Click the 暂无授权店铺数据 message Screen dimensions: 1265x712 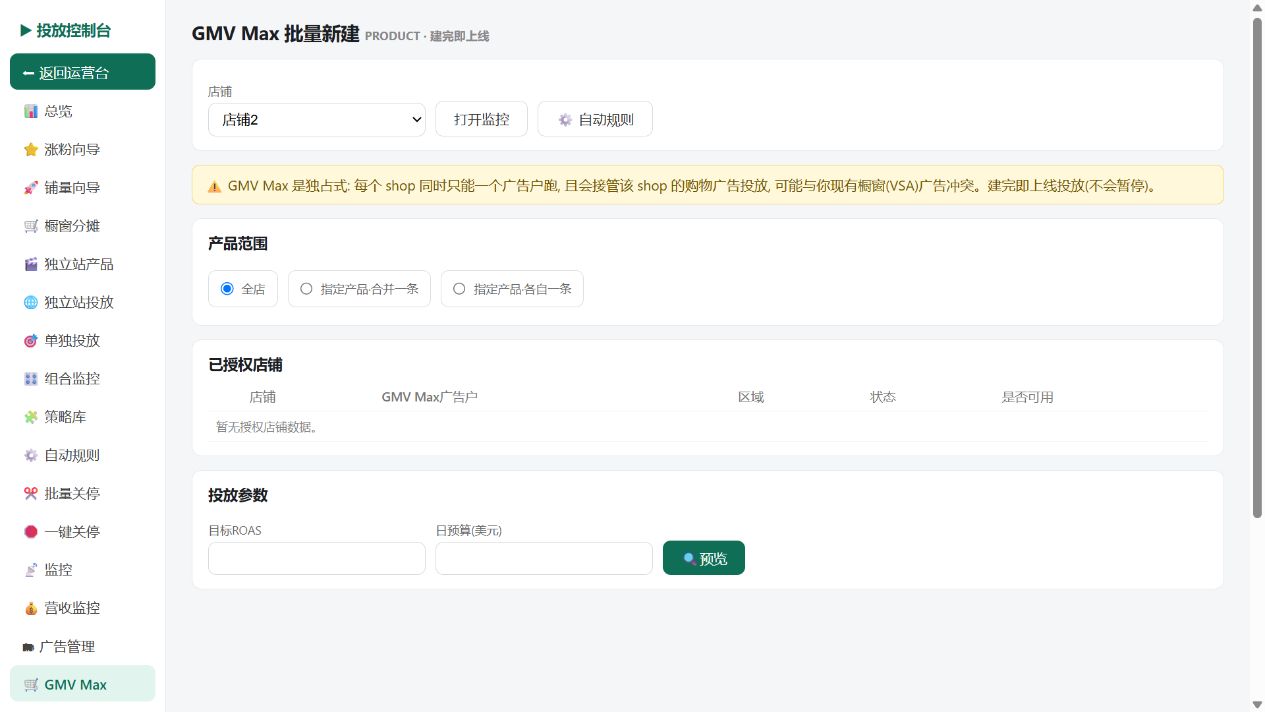[267, 427]
